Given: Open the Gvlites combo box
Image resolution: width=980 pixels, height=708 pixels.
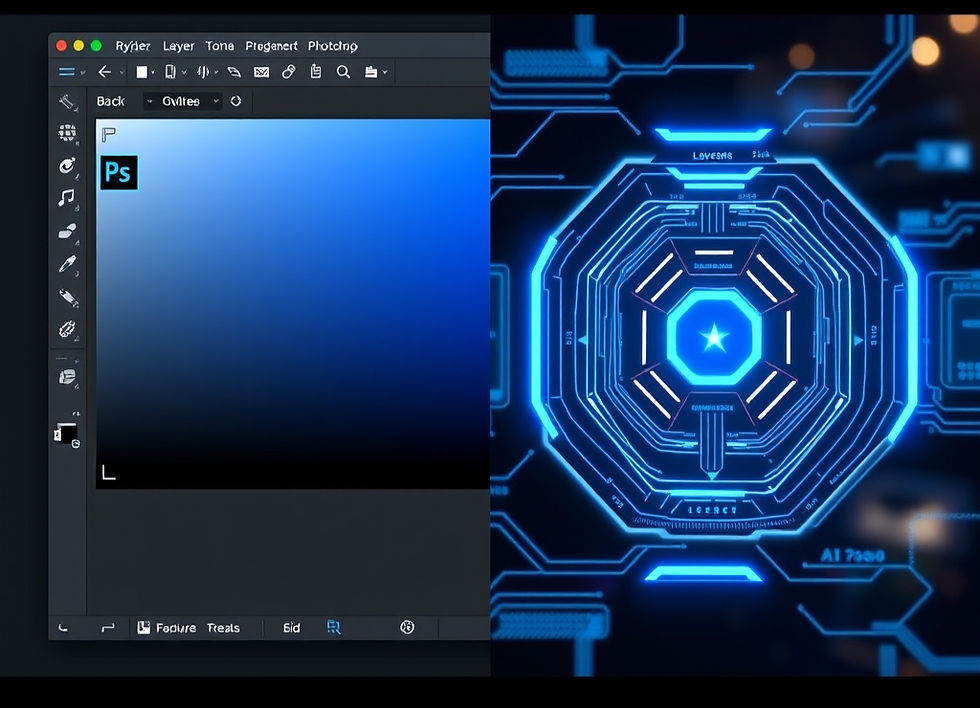Looking at the screenshot, I should click(x=182, y=101).
